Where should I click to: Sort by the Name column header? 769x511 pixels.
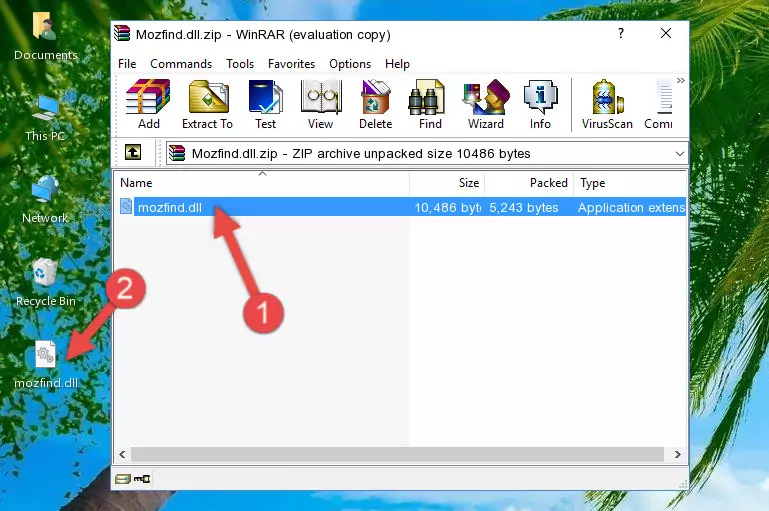tap(262, 183)
